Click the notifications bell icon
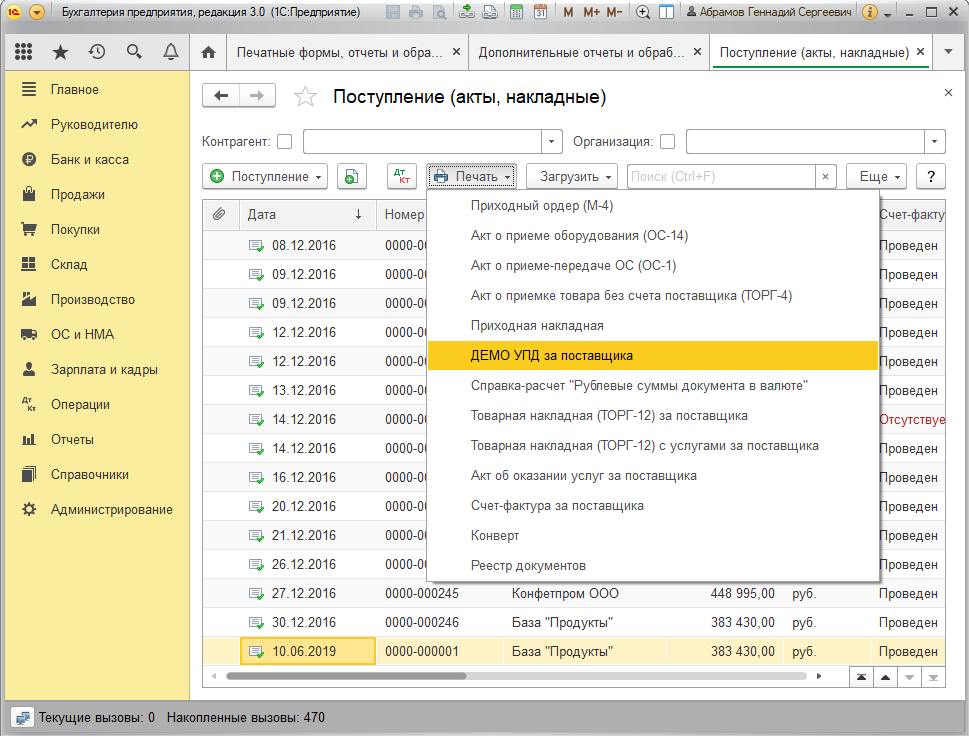This screenshot has width=969, height=736. tap(171, 52)
